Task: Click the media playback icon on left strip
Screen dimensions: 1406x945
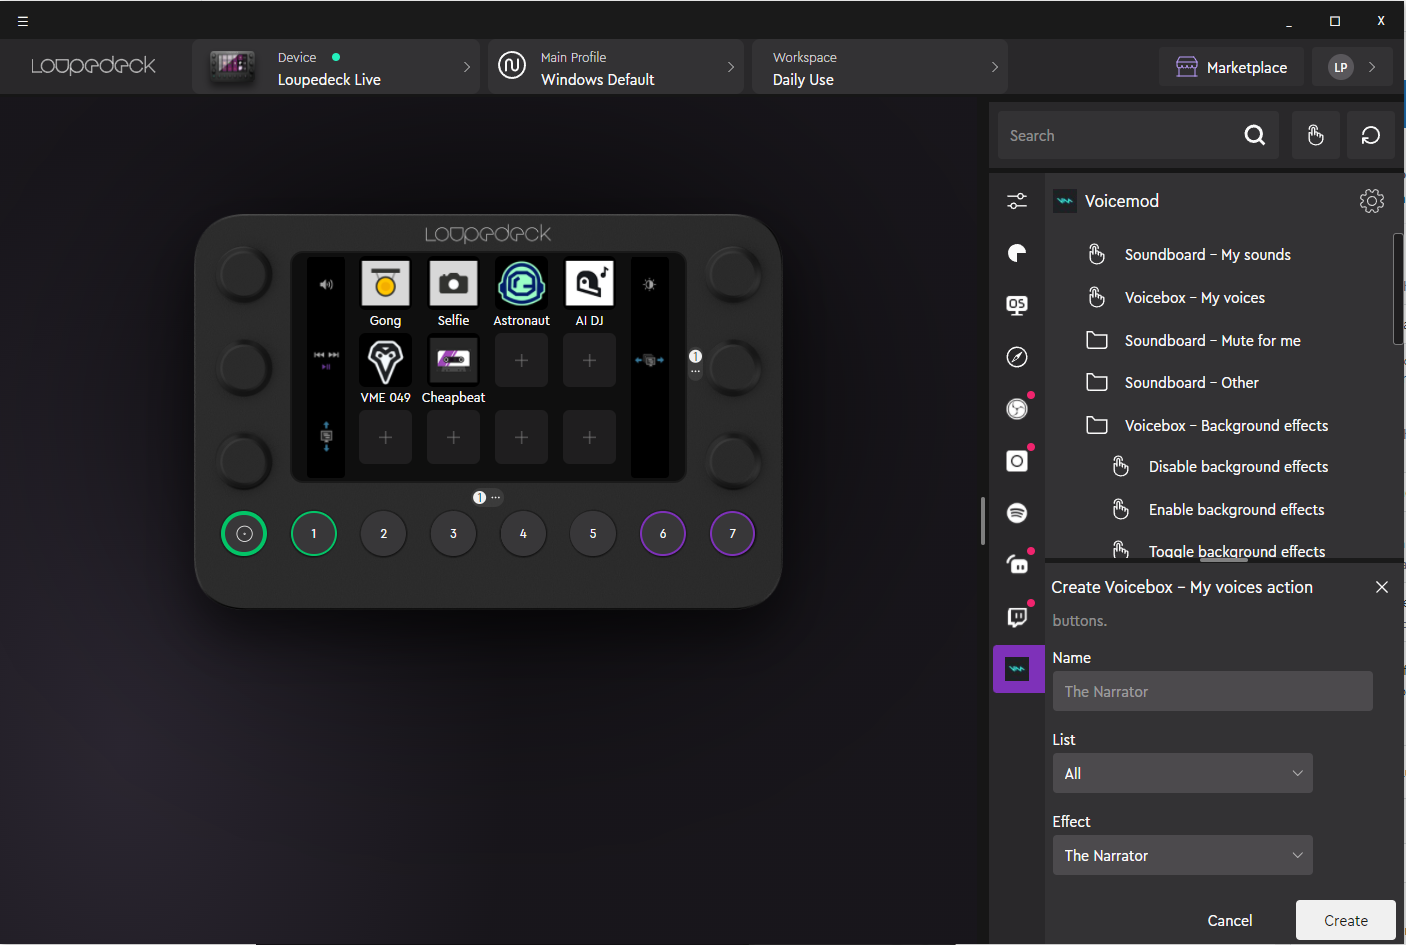Action: [x=326, y=360]
